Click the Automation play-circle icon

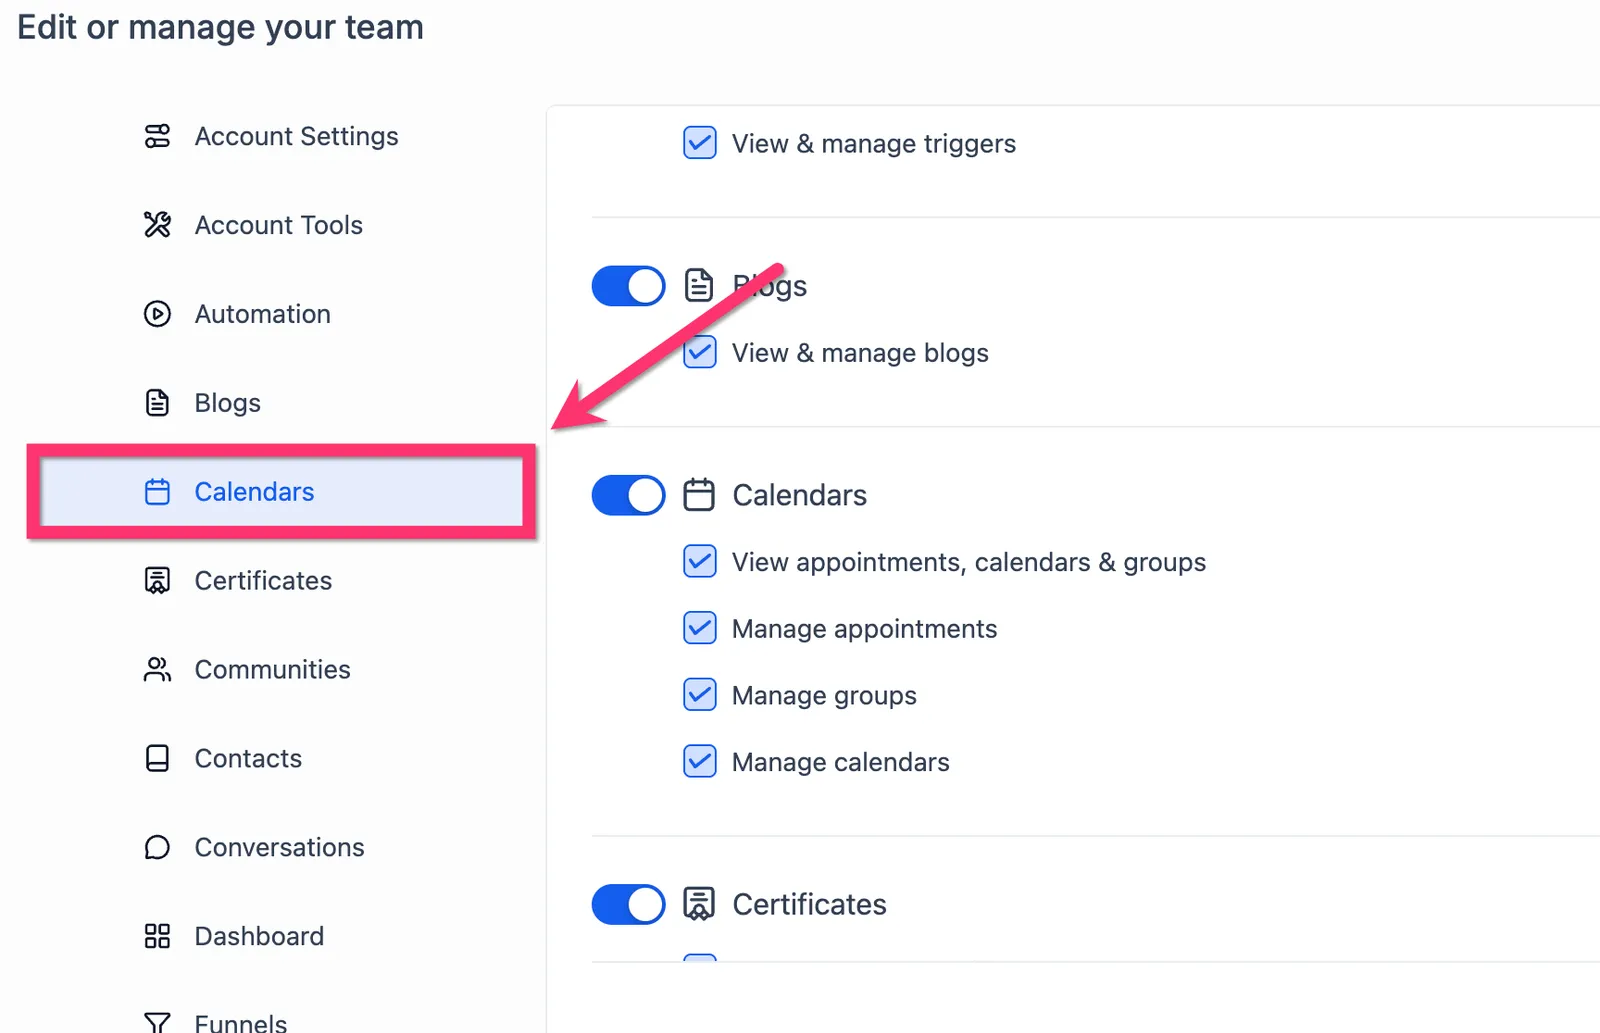coord(157,314)
